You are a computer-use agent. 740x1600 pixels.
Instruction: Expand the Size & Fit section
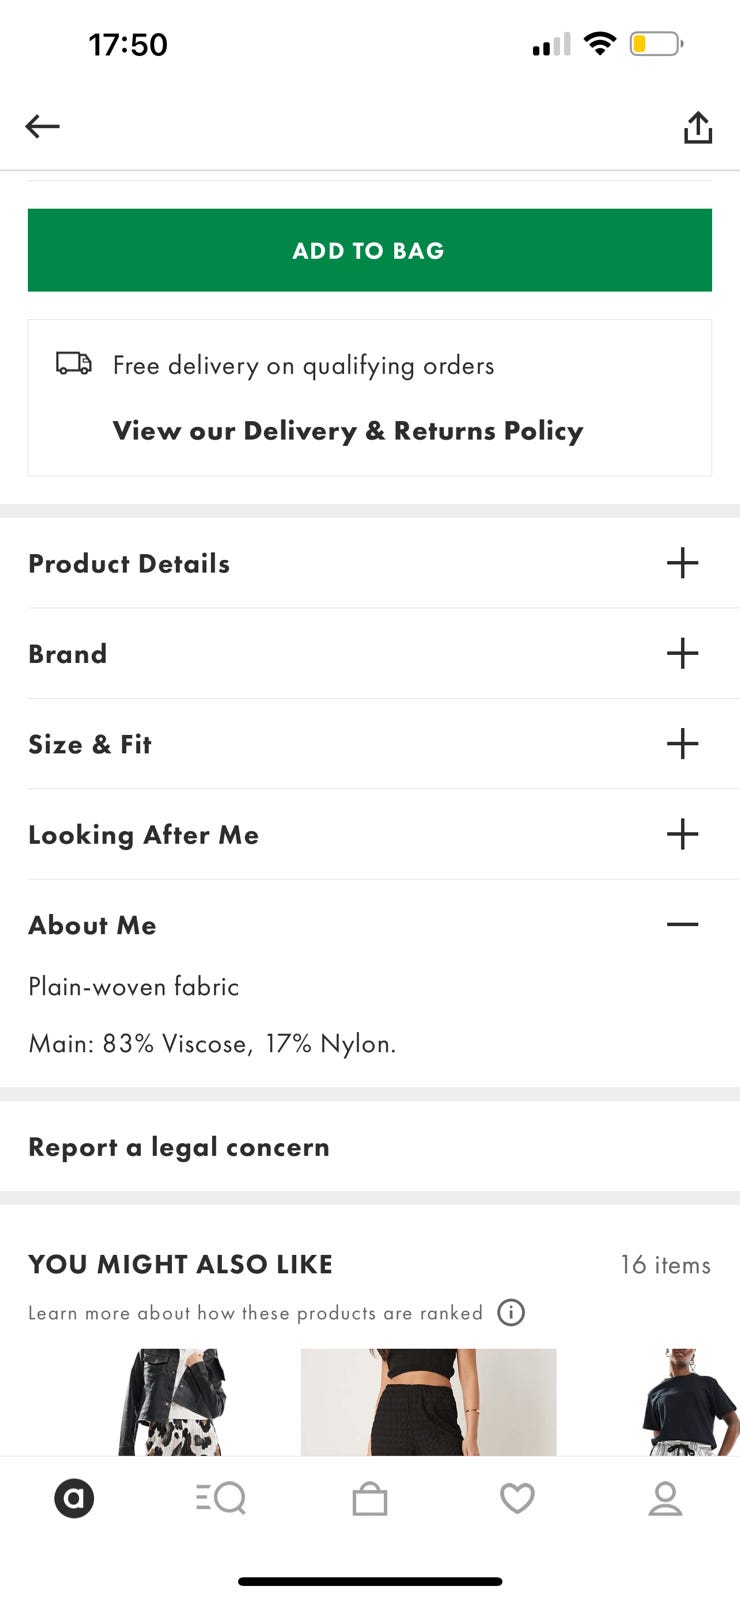tap(370, 744)
